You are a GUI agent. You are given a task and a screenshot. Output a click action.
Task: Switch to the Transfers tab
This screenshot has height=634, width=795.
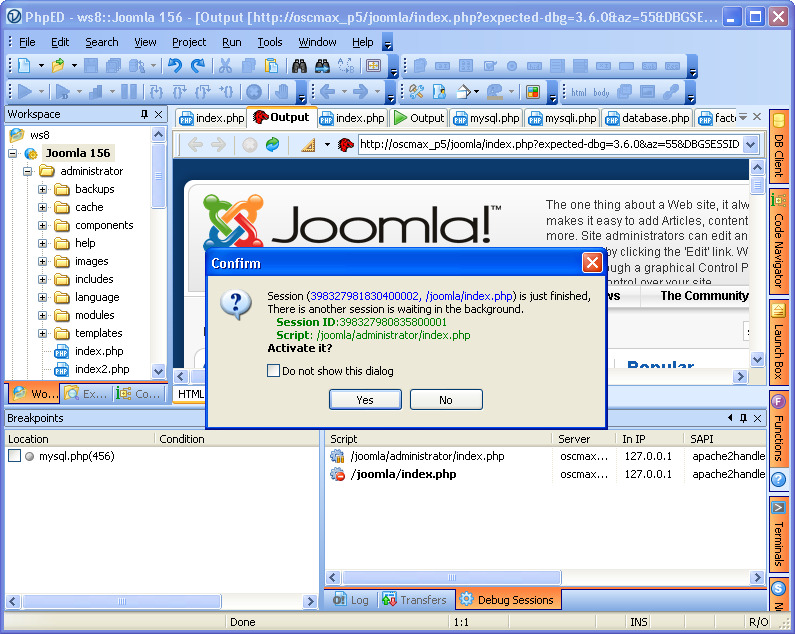(x=415, y=600)
